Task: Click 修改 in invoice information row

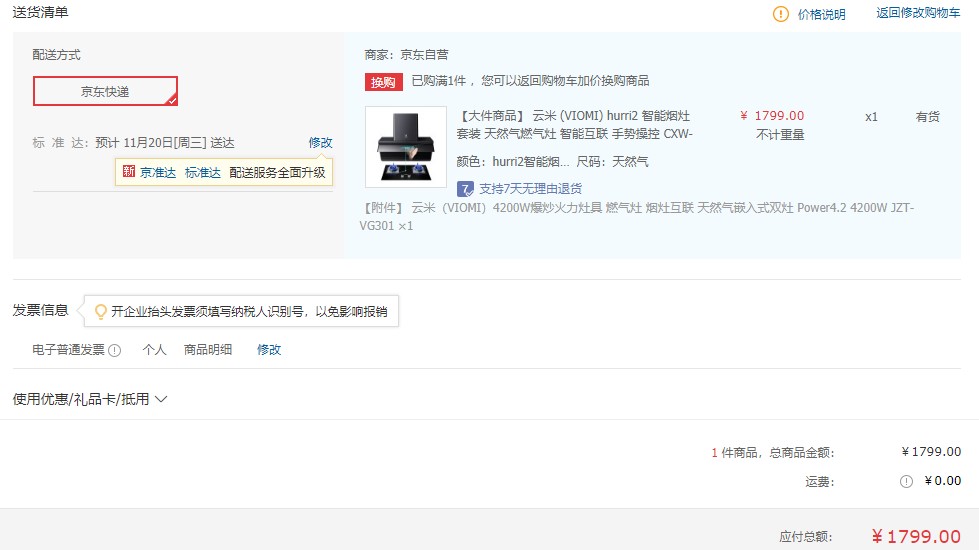Action: point(268,350)
